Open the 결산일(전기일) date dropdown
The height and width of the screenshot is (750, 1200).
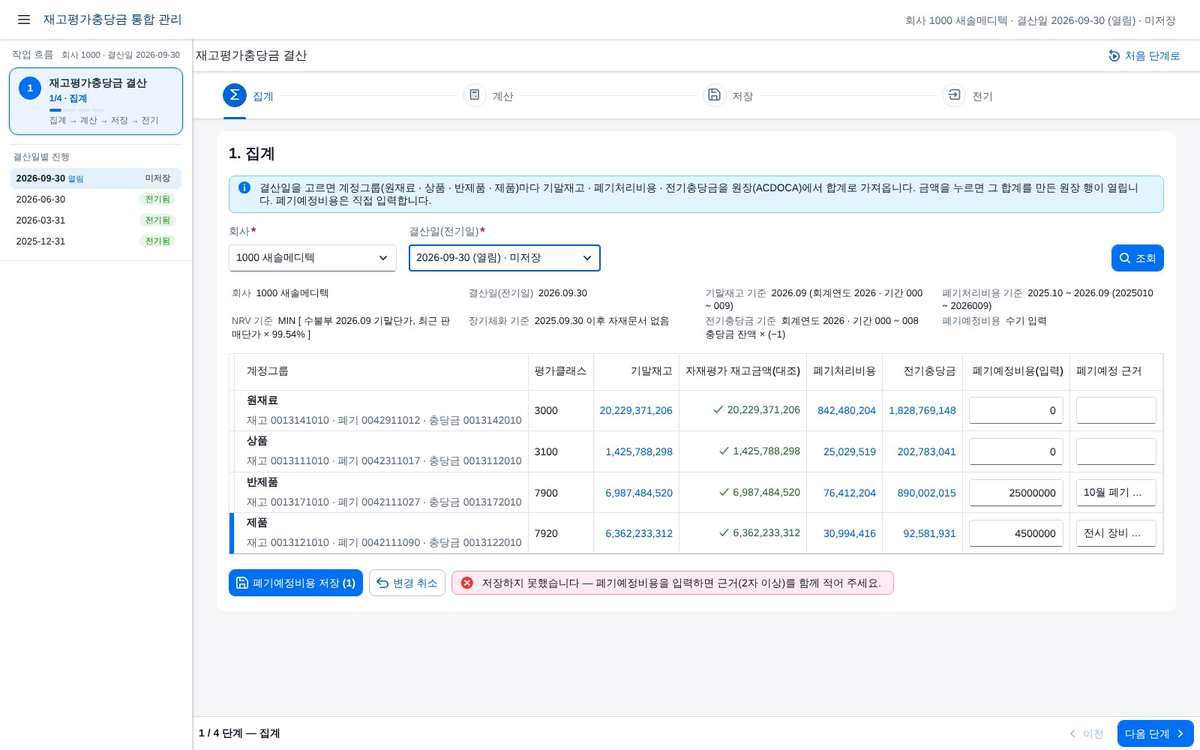coord(504,258)
